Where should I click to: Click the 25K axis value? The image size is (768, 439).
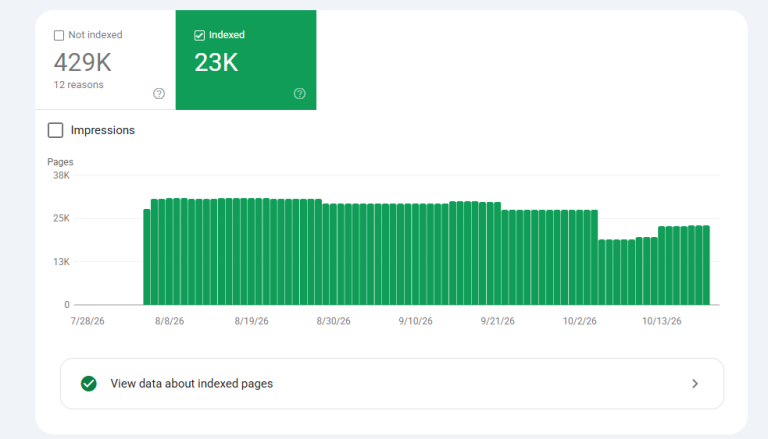click(62, 219)
